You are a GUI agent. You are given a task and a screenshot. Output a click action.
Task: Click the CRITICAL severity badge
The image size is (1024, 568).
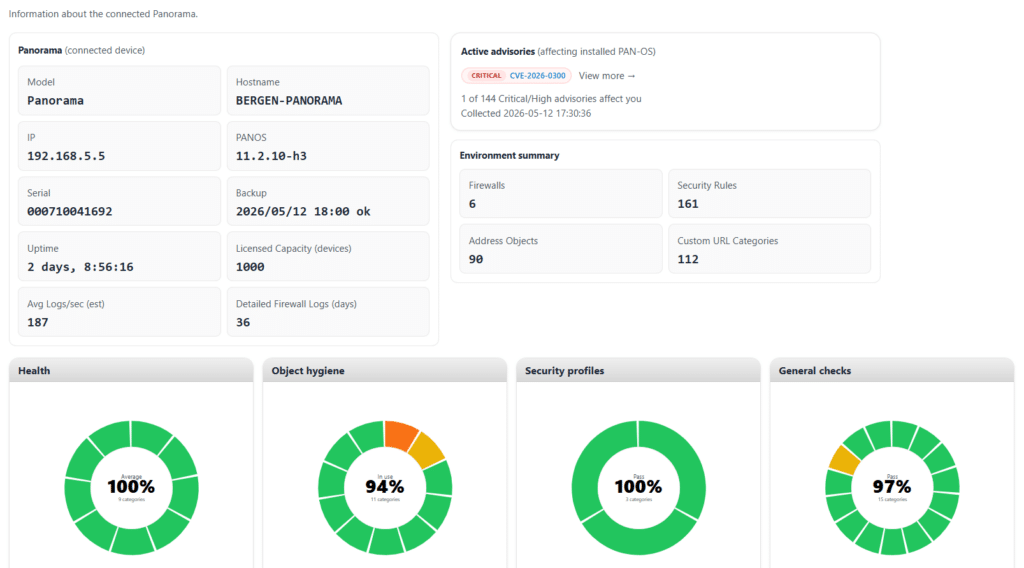(486, 76)
